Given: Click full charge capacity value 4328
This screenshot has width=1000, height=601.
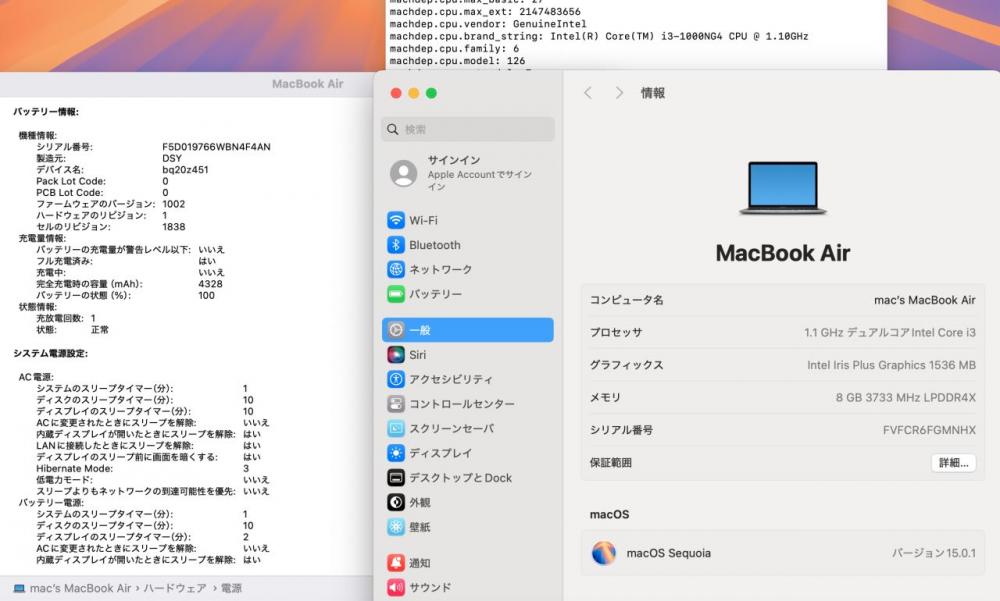Looking at the screenshot, I should 210,284.
